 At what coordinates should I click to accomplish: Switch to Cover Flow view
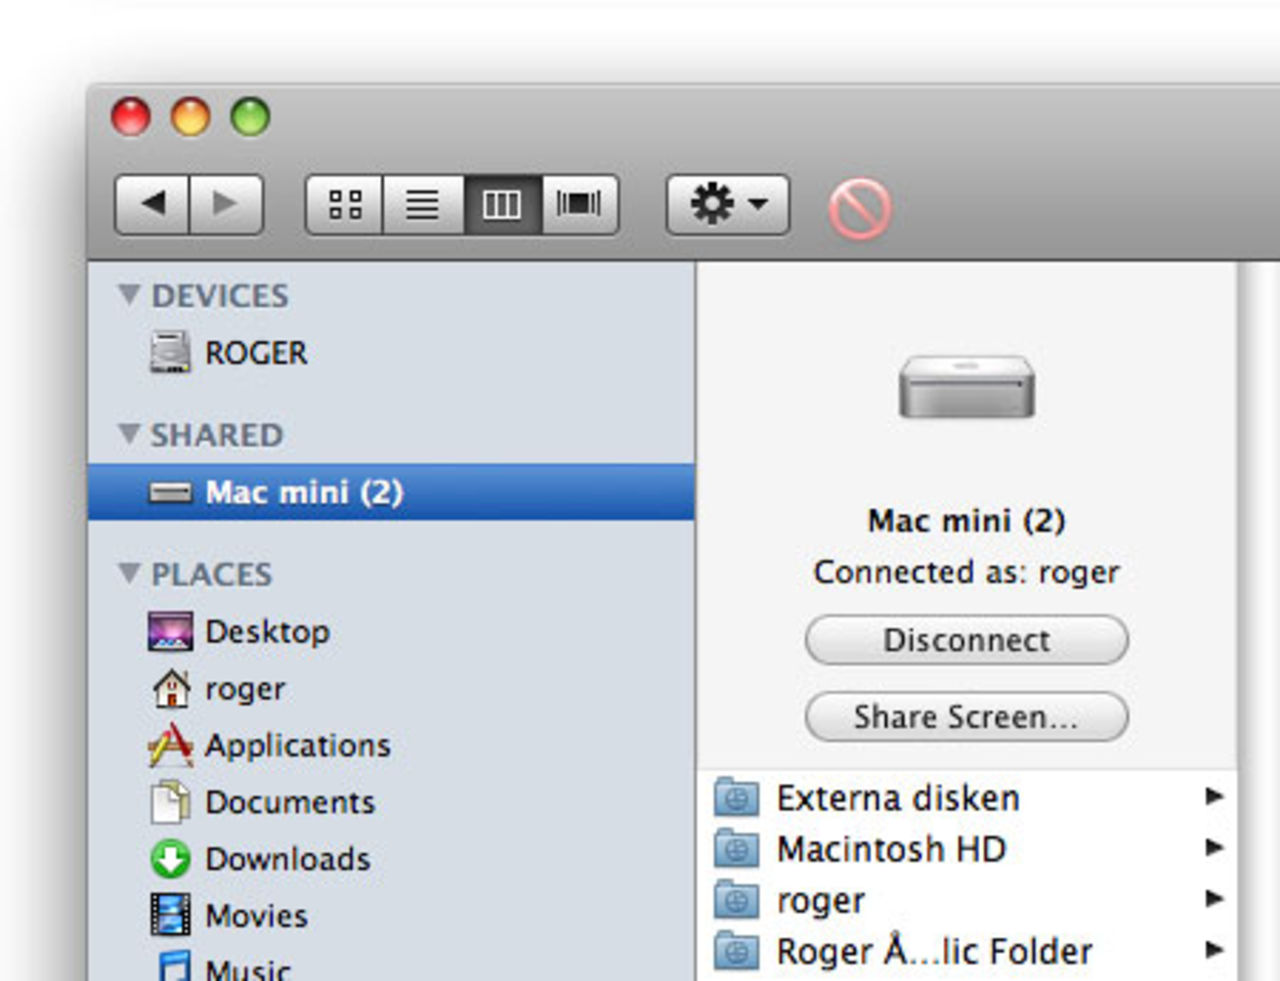(579, 205)
